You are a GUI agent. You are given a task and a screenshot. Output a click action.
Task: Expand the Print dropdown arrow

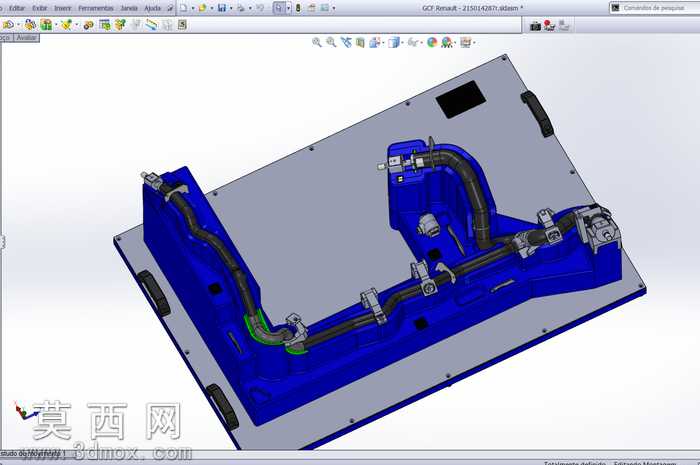(250, 8)
